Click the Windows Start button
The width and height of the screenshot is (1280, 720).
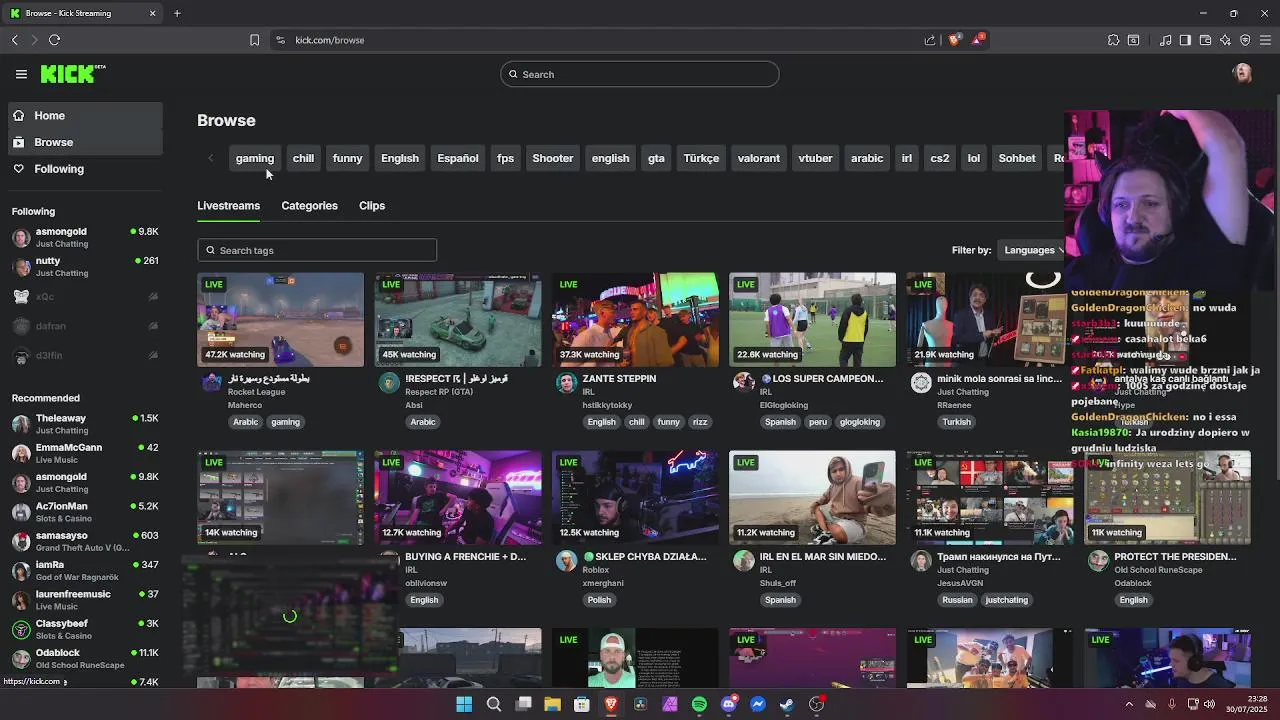click(464, 704)
